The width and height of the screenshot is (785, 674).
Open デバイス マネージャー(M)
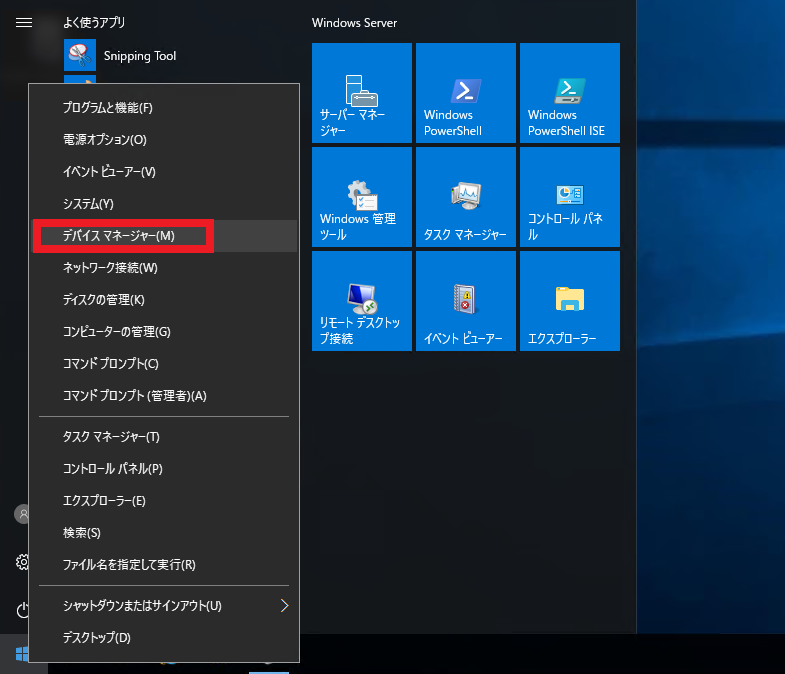click(164, 236)
